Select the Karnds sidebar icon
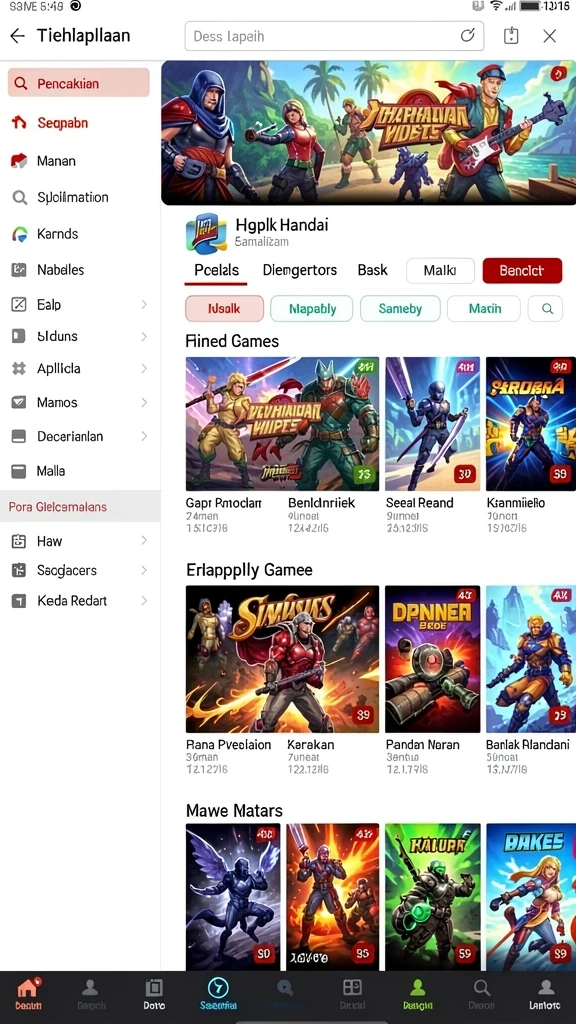 pos(20,234)
